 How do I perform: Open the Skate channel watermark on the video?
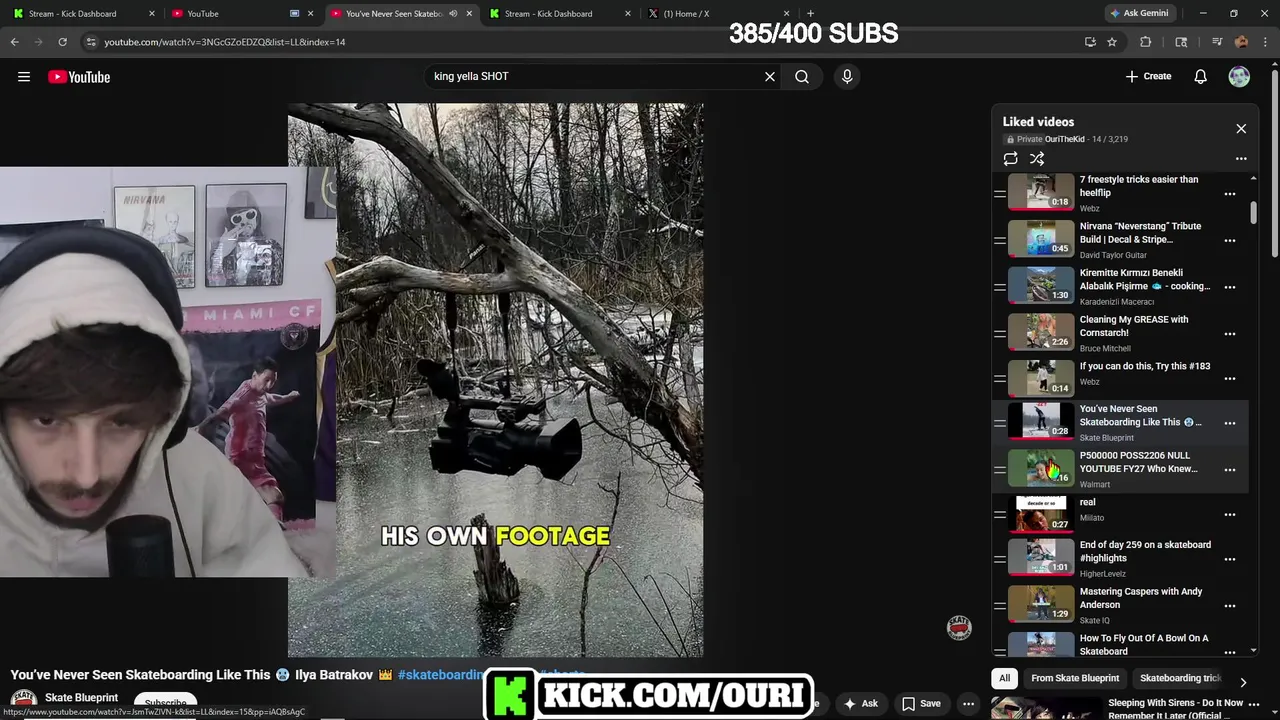(959, 627)
